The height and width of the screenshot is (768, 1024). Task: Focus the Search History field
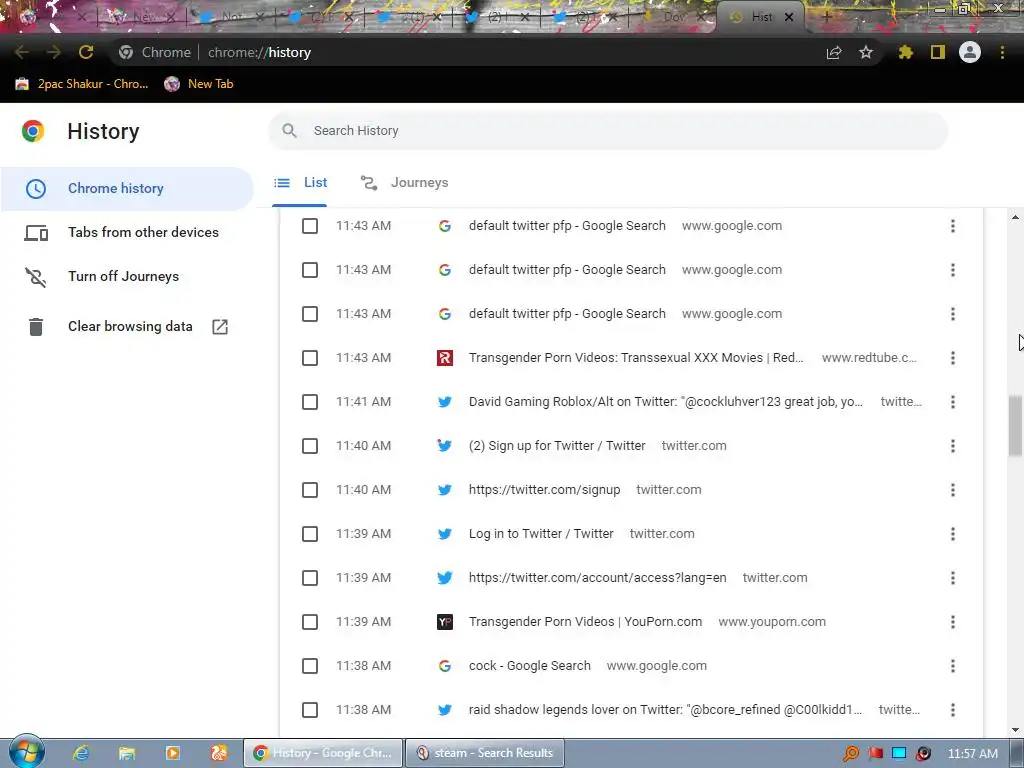[608, 131]
